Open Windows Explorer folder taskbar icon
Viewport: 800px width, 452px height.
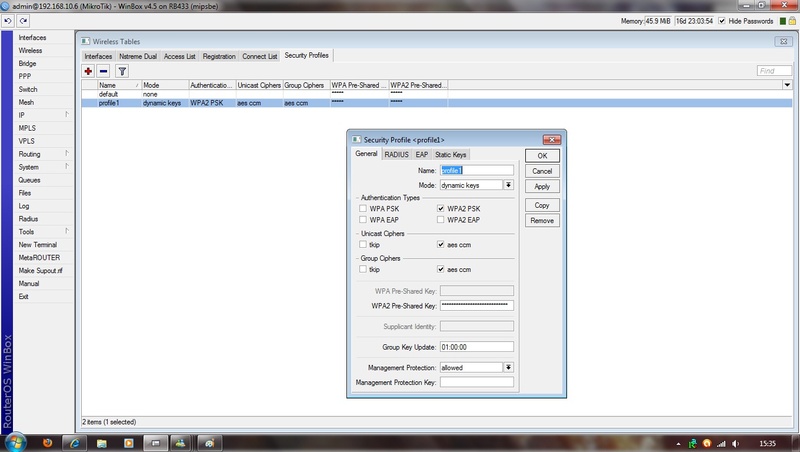pos(102,443)
